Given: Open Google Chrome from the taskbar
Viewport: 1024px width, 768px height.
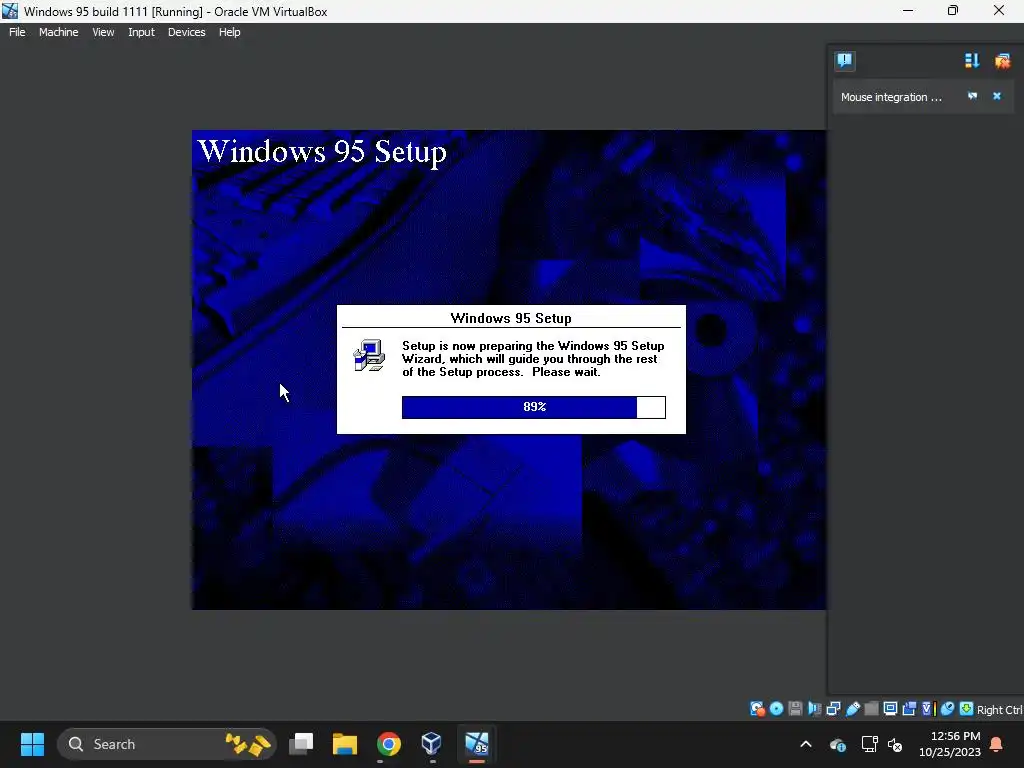Looking at the screenshot, I should tap(389, 744).
